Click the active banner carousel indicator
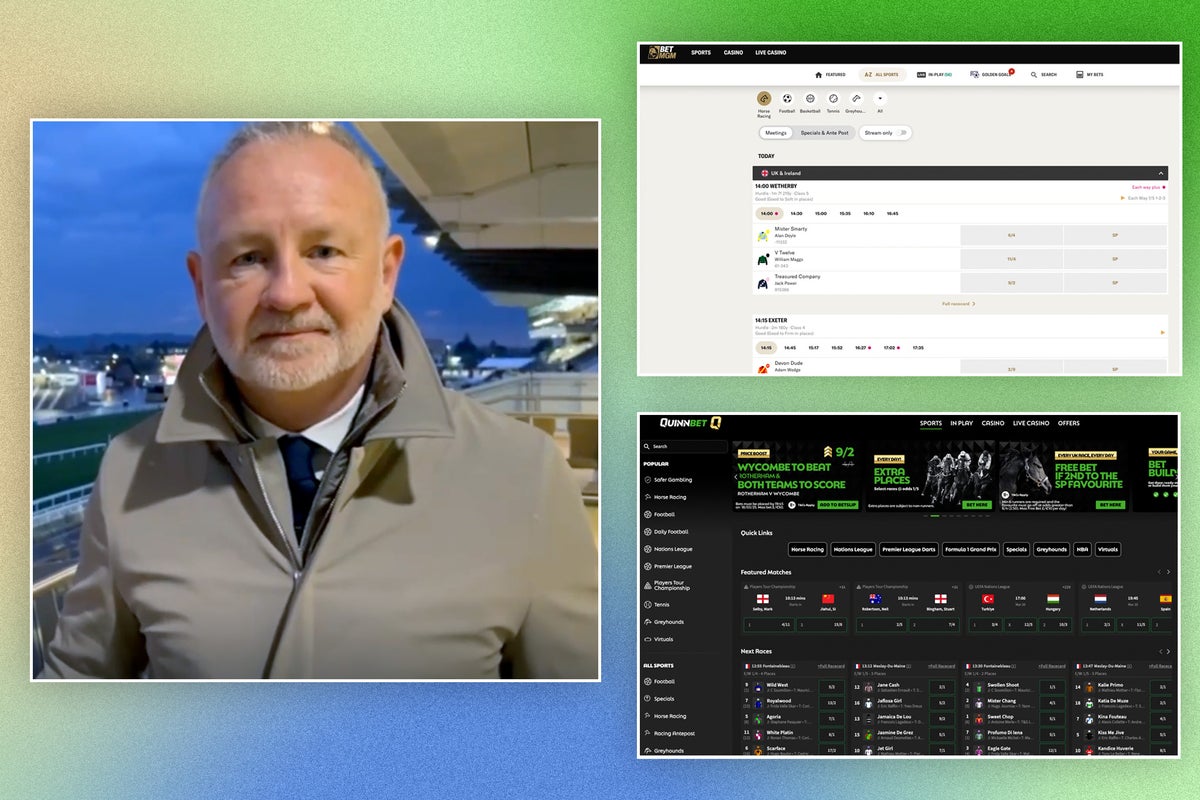 coord(934,516)
